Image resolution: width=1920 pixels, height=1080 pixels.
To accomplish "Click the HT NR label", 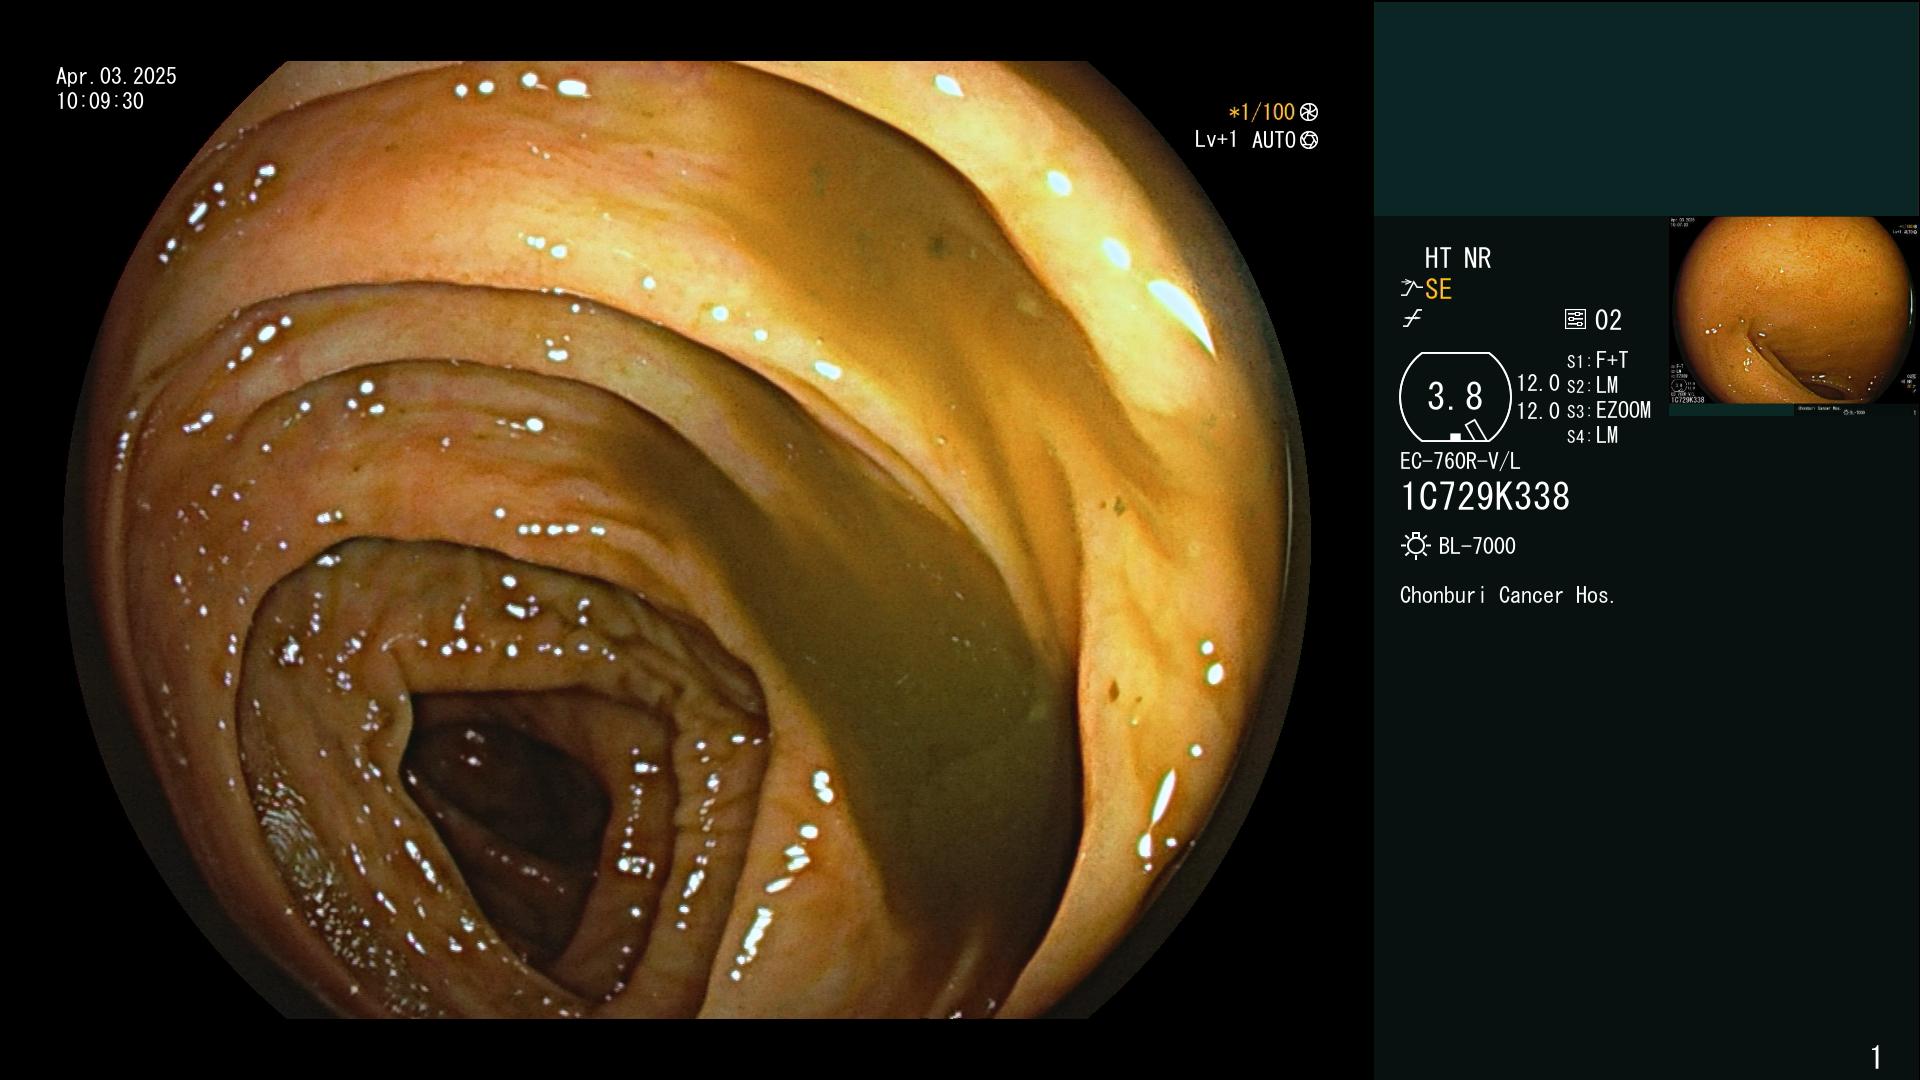I will pos(1458,258).
